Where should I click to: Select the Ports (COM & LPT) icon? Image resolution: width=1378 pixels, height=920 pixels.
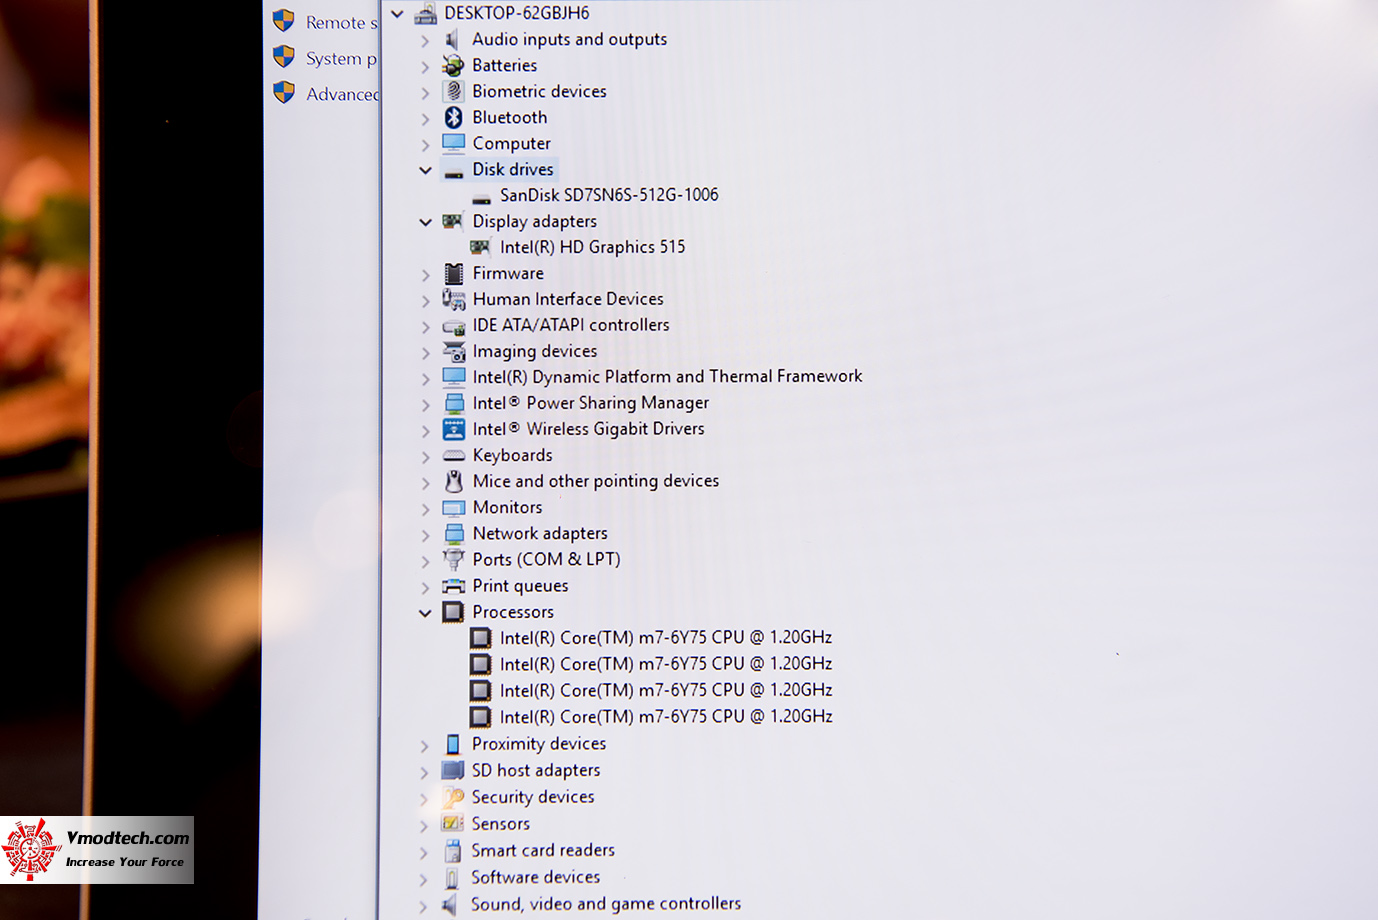coord(454,559)
